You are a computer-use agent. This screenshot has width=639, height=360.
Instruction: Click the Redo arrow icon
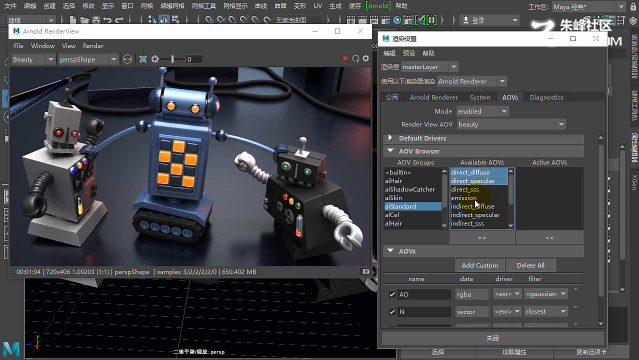point(119,20)
